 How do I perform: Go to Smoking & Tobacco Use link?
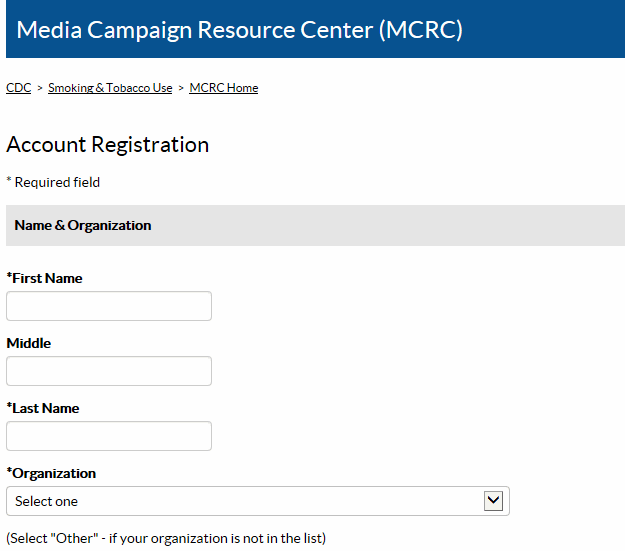point(110,88)
